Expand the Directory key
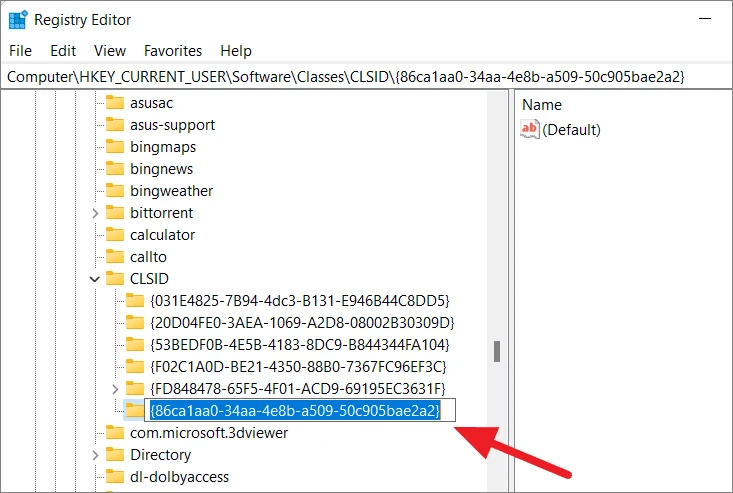733x493 pixels. tap(95, 455)
